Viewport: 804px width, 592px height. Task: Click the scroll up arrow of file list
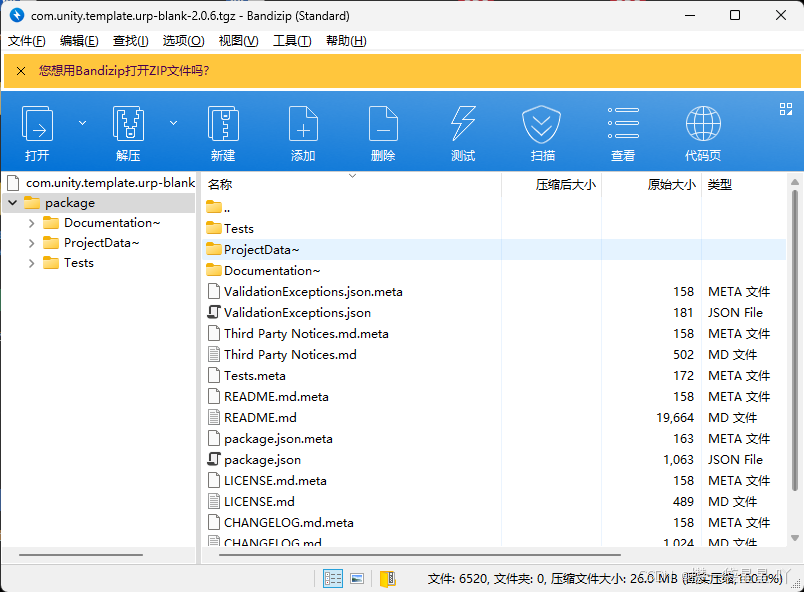pyautogui.click(x=795, y=182)
